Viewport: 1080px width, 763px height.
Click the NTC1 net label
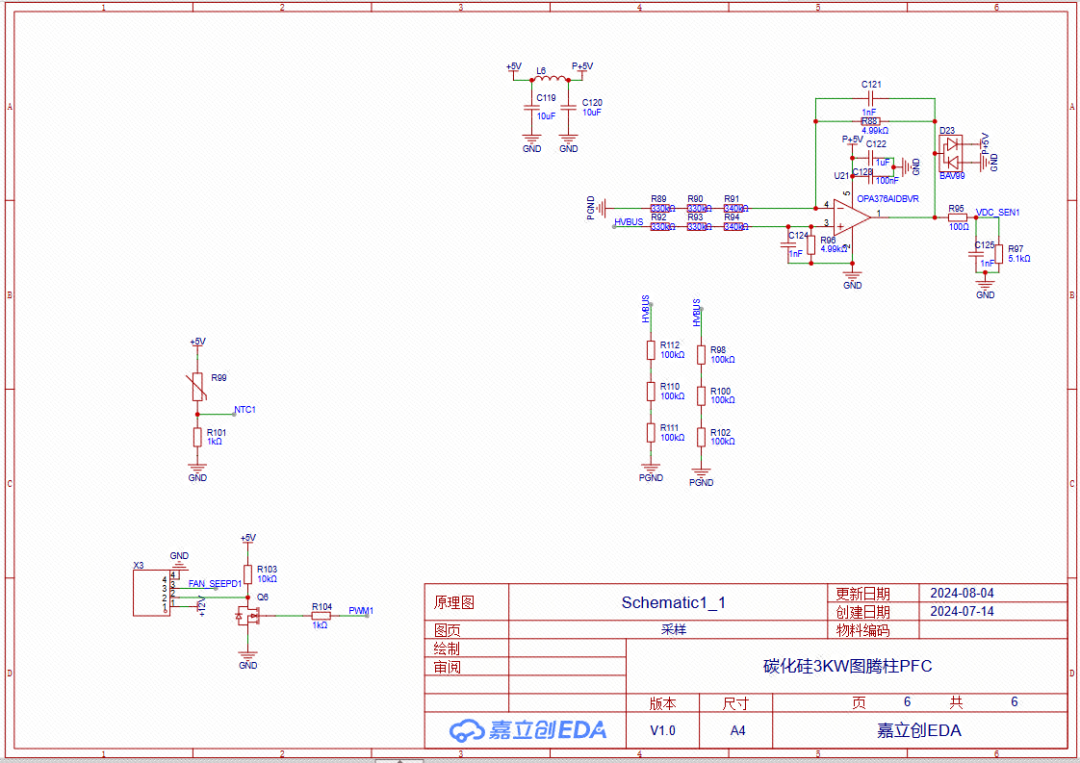tap(245, 409)
